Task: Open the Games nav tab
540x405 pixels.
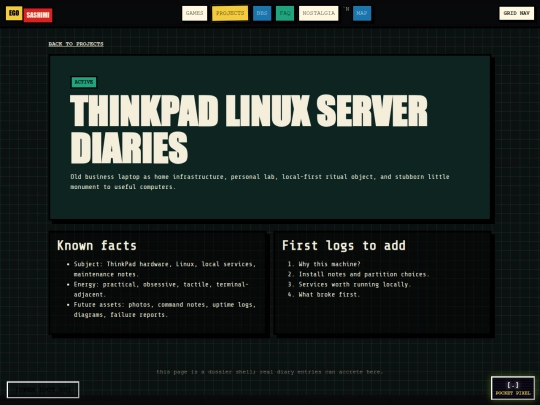Action: pyautogui.click(x=194, y=13)
